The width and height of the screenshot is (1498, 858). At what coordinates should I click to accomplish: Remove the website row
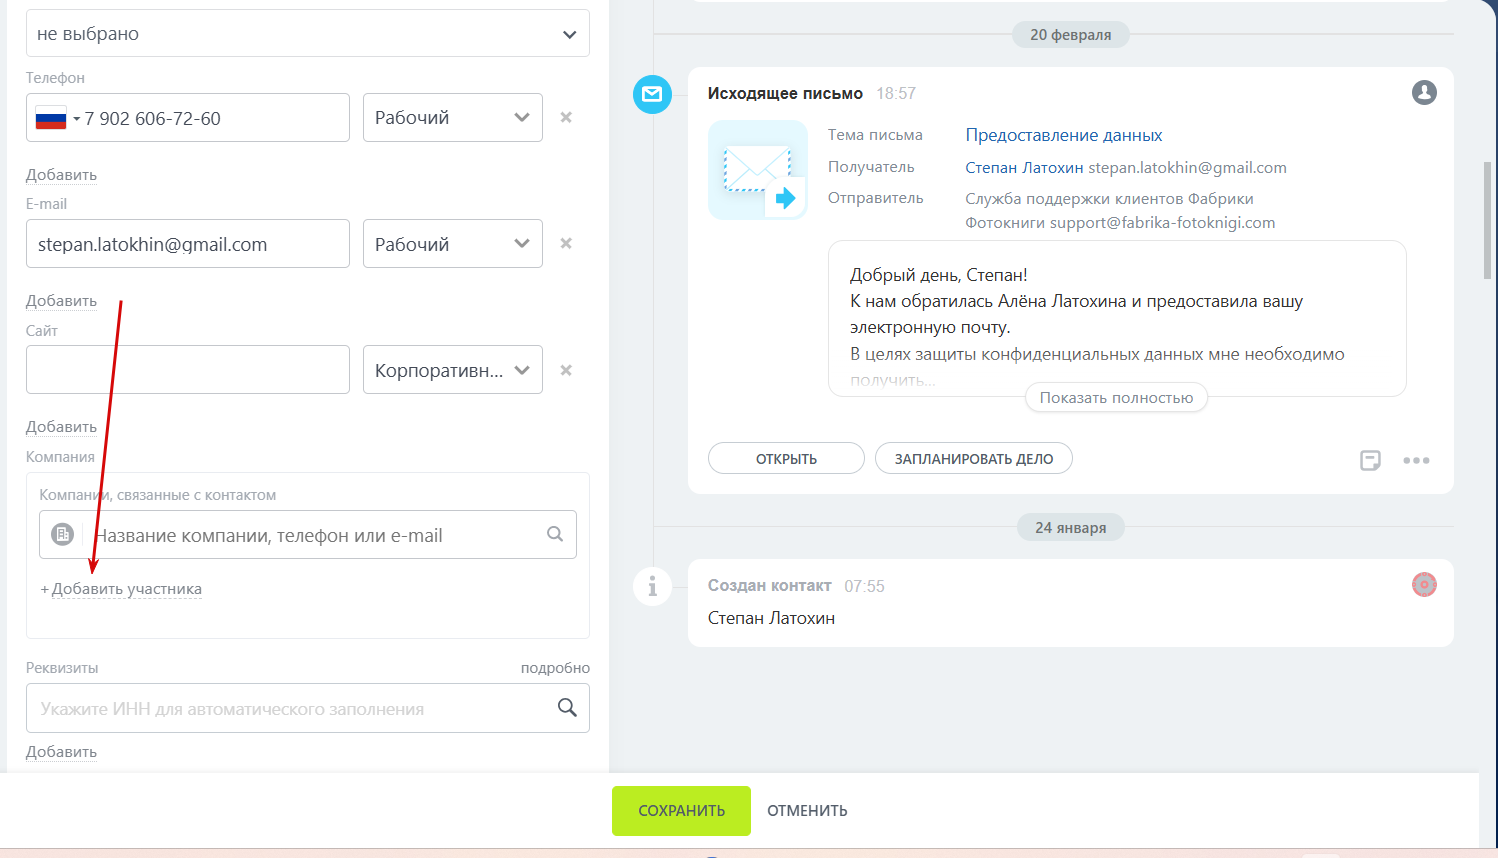click(x=566, y=370)
